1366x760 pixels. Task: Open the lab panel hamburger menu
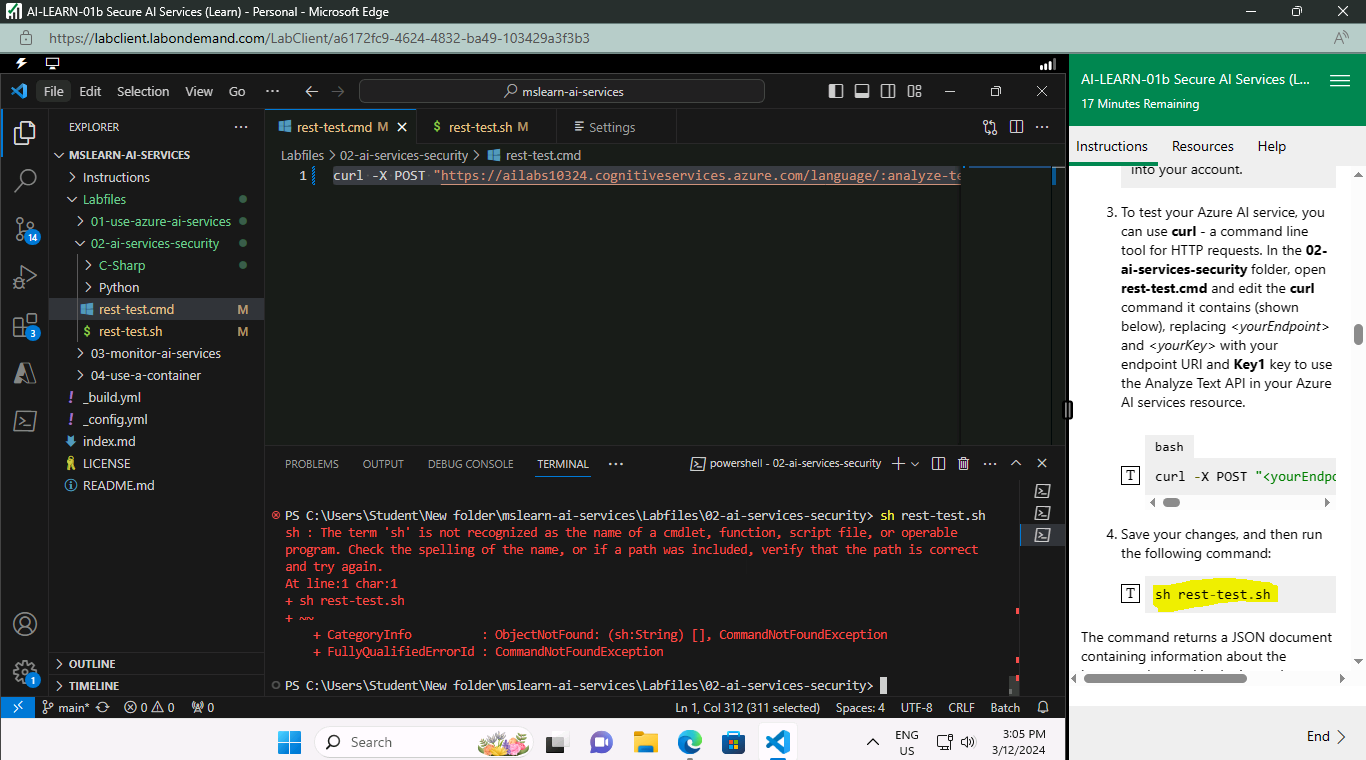pyautogui.click(x=1340, y=81)
